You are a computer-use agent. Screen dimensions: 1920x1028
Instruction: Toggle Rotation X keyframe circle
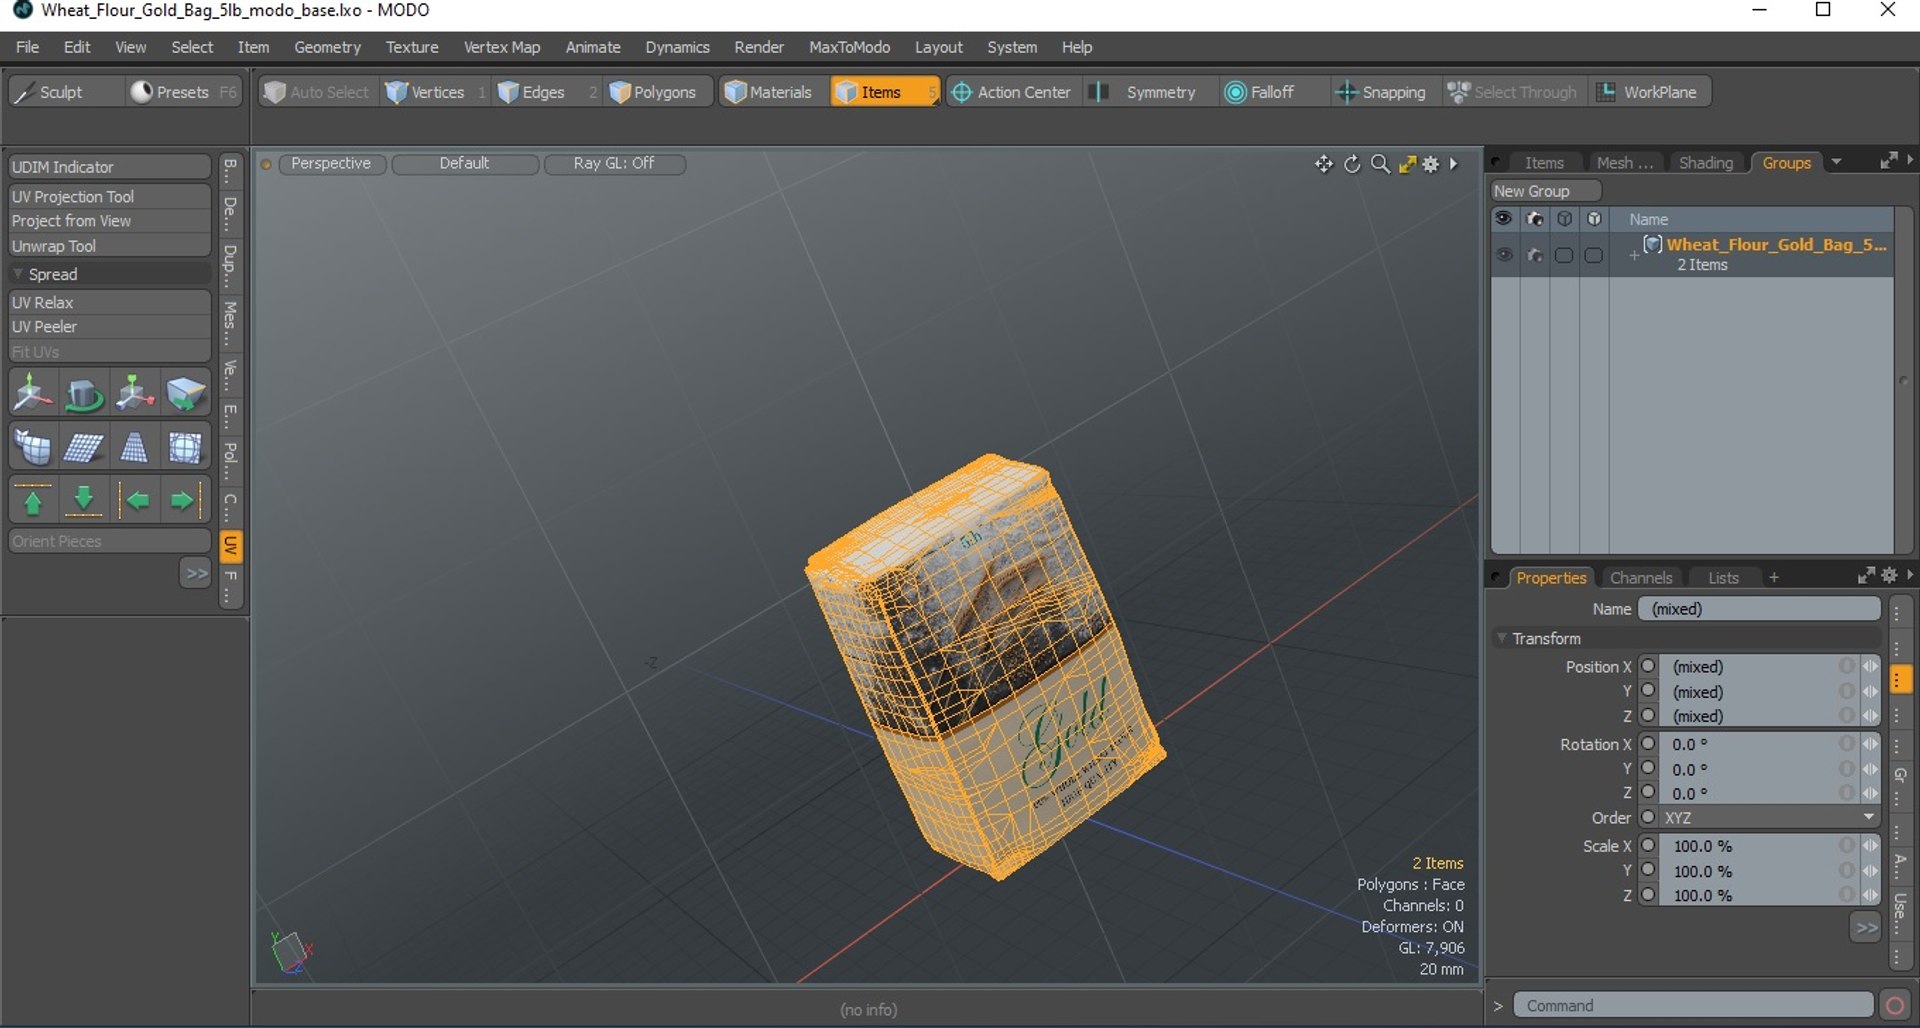click(1648, 744)
